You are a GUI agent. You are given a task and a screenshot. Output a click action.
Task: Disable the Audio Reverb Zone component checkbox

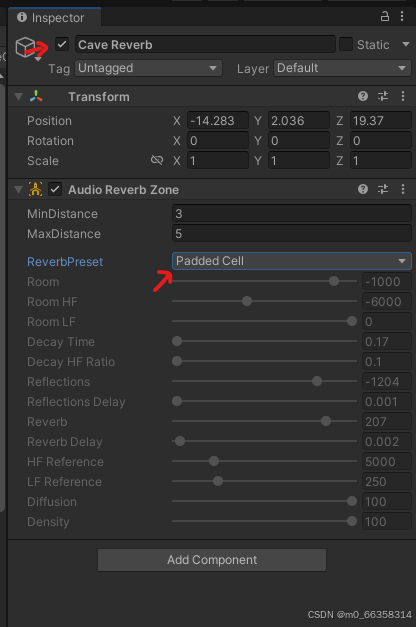click(55, 189)
